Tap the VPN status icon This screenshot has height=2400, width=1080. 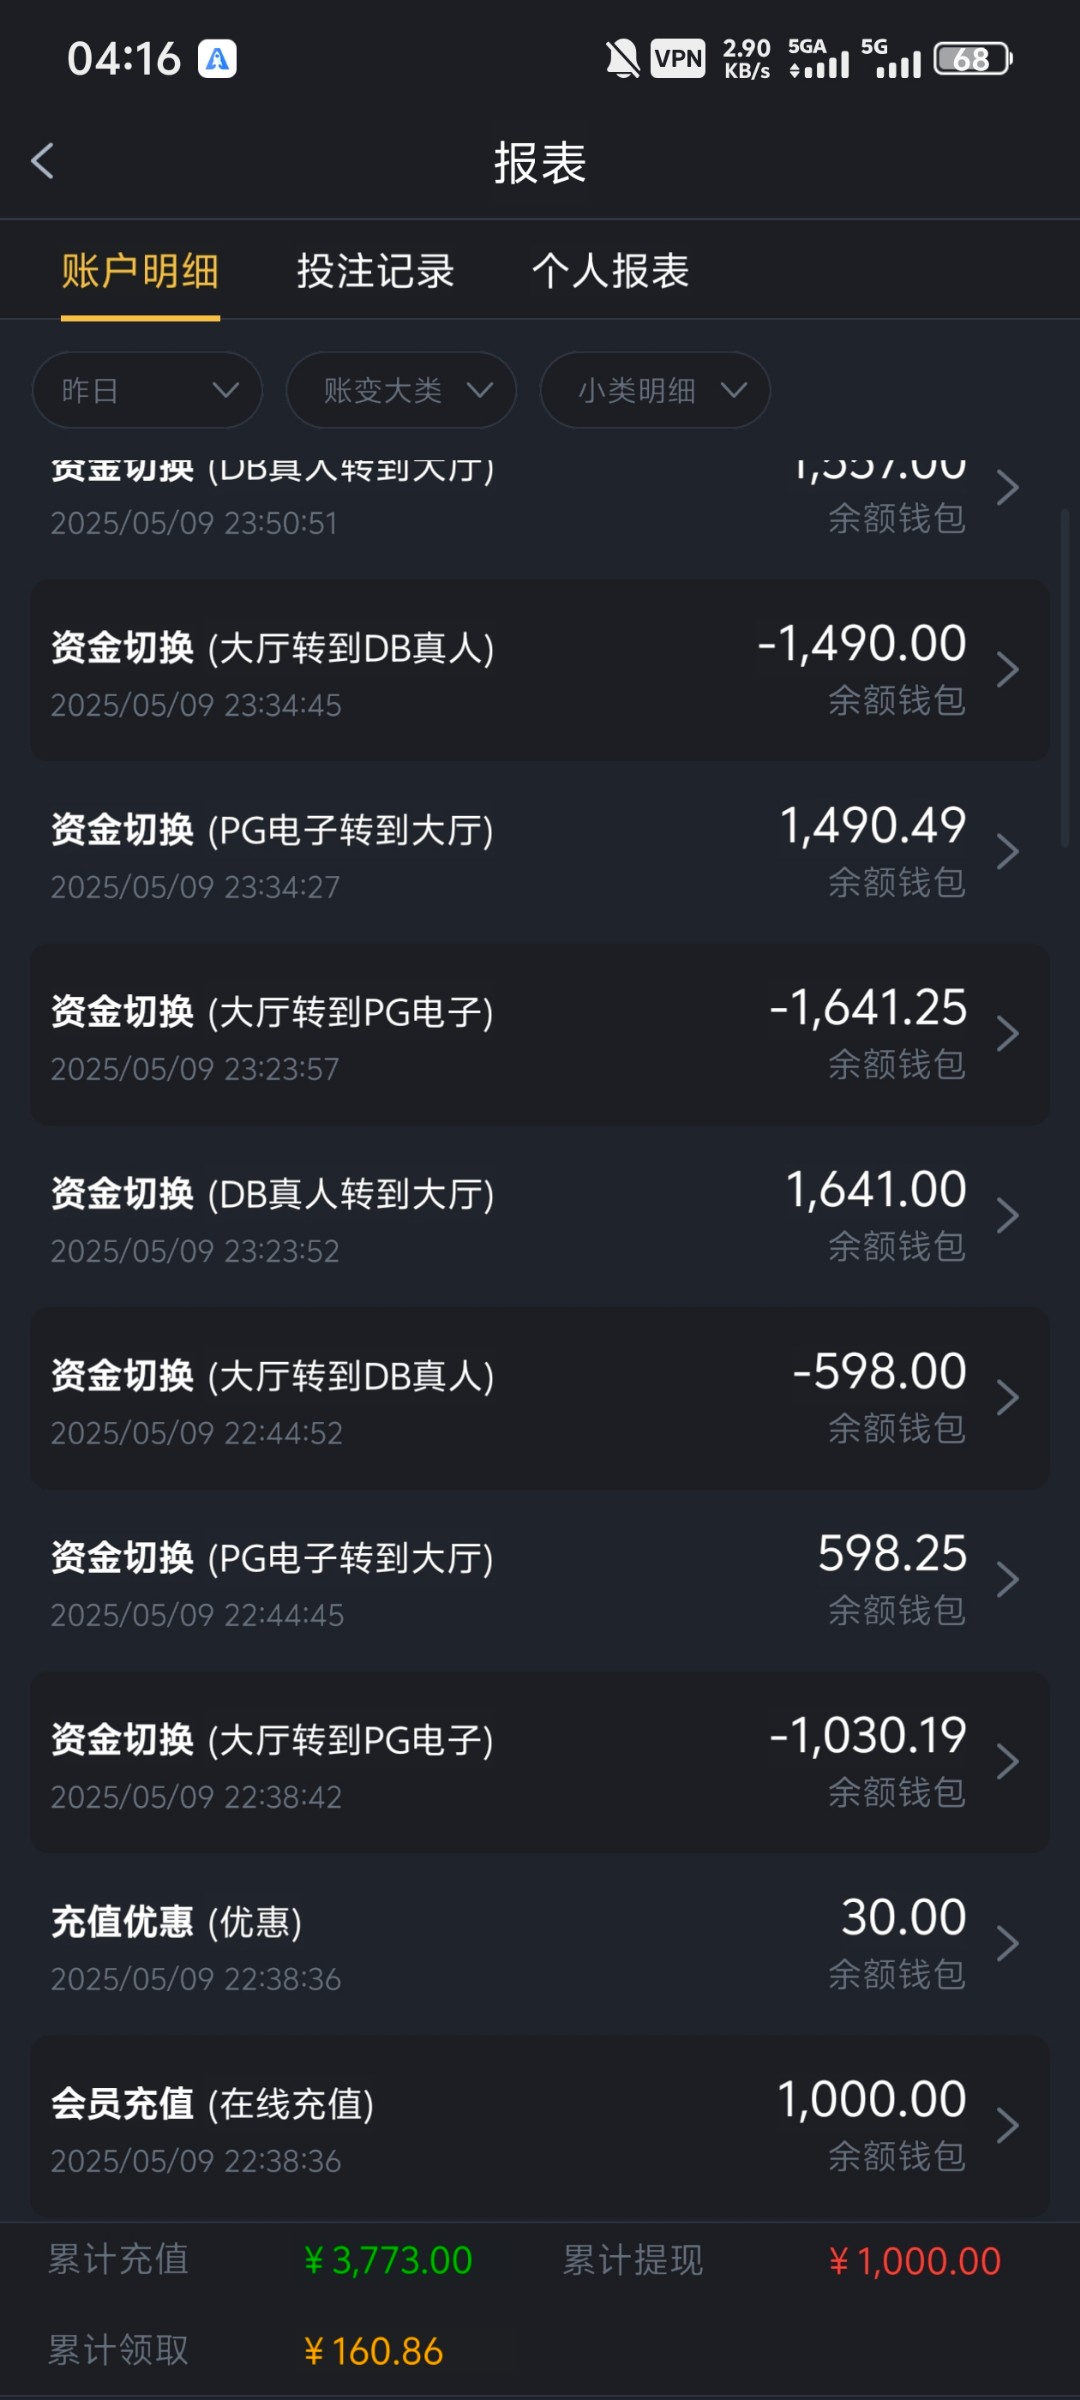[x=678, y=59]
